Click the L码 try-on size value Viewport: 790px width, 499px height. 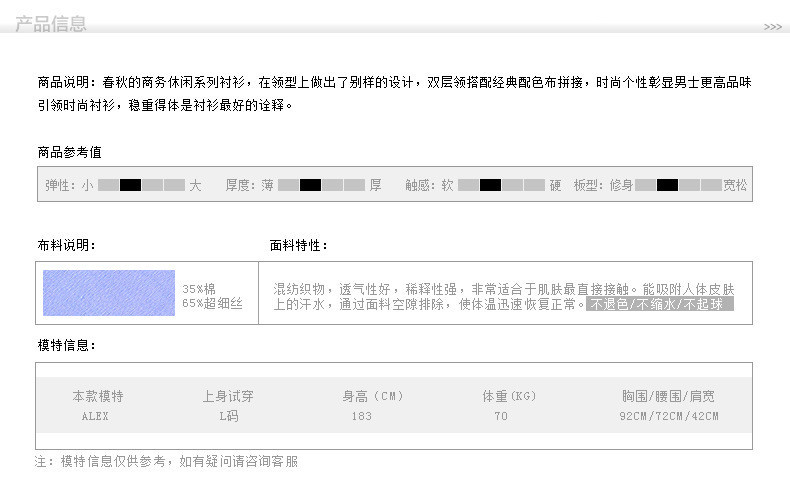tap(228, 416)
